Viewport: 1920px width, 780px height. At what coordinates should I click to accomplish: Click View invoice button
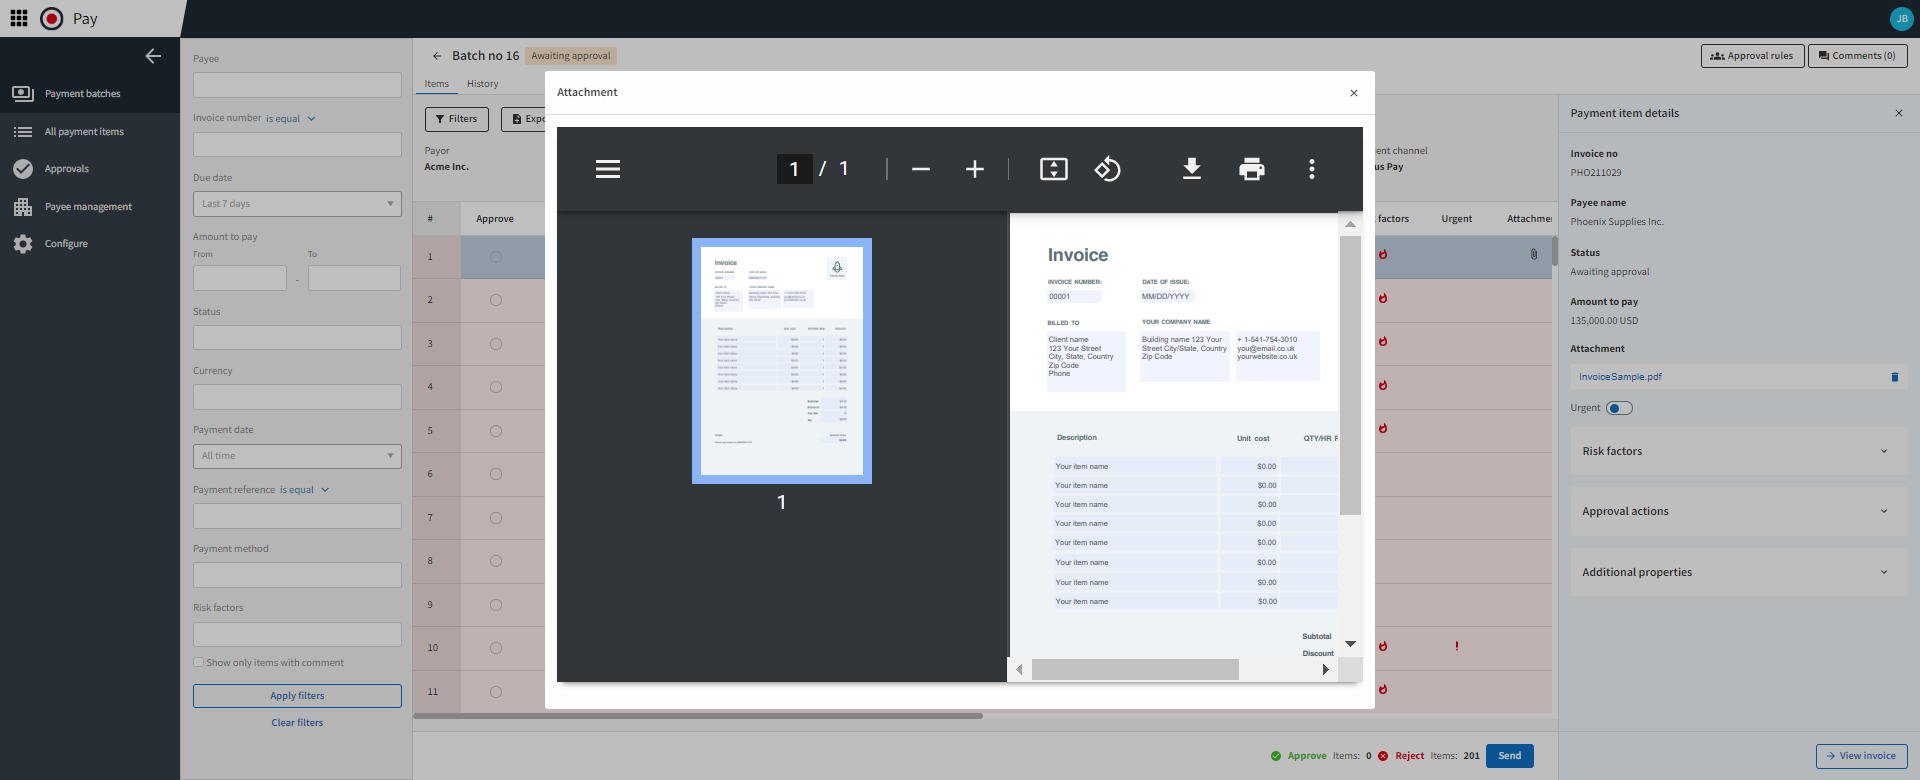click(x=1861, y=756)
